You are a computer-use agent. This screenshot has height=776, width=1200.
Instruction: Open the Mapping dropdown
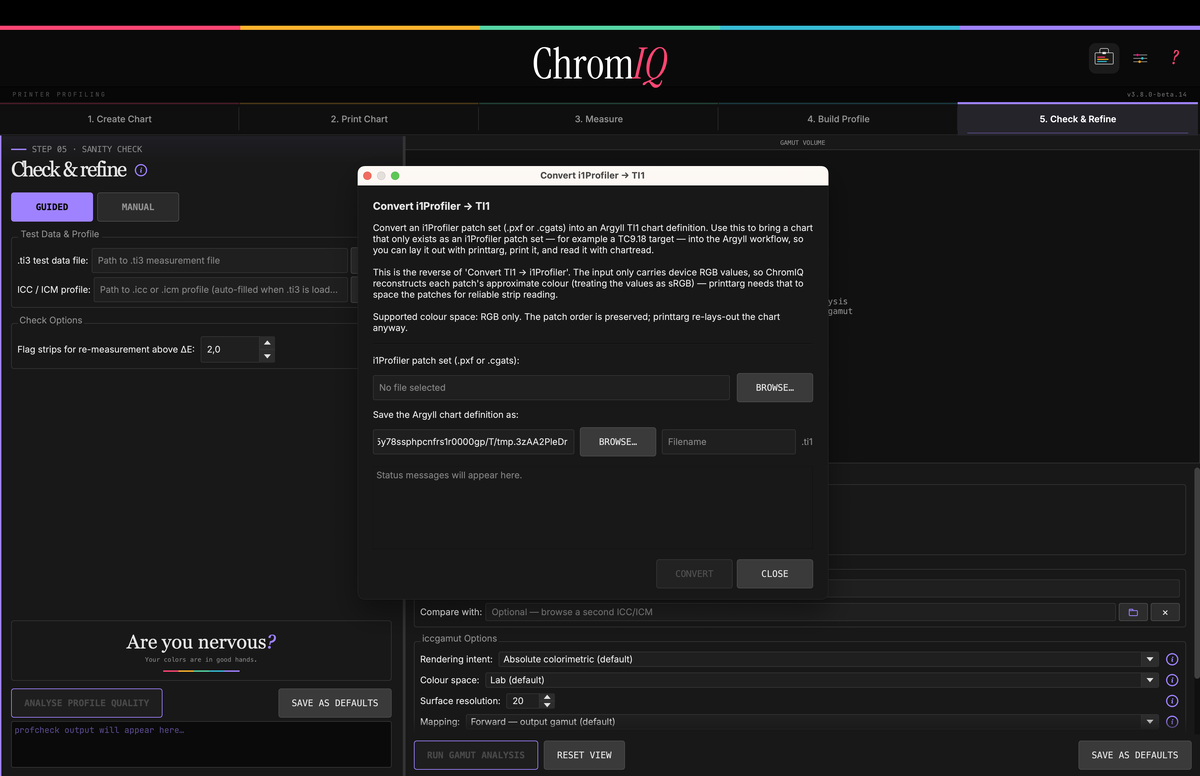pyautogui.click(x=812, y=721)
